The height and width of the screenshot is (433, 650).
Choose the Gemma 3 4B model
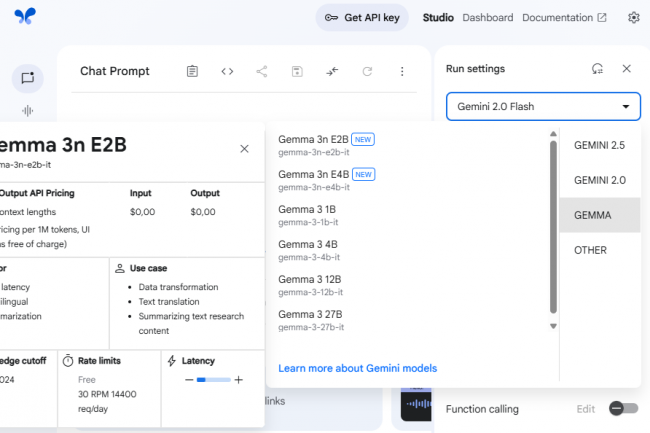(x=408, y=250)
